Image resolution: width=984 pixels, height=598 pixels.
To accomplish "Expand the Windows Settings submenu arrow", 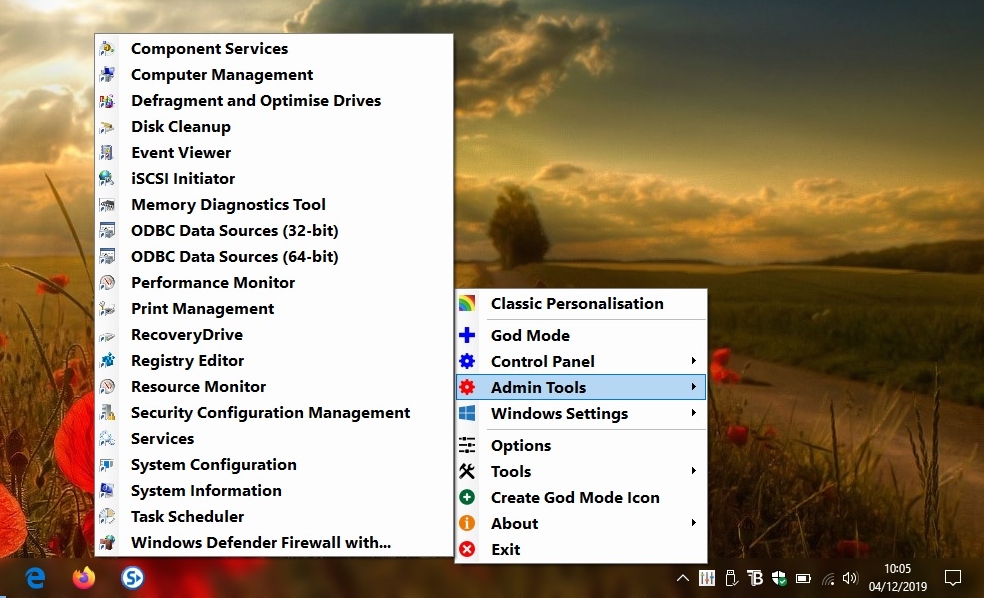I will [x=693, y=413].
